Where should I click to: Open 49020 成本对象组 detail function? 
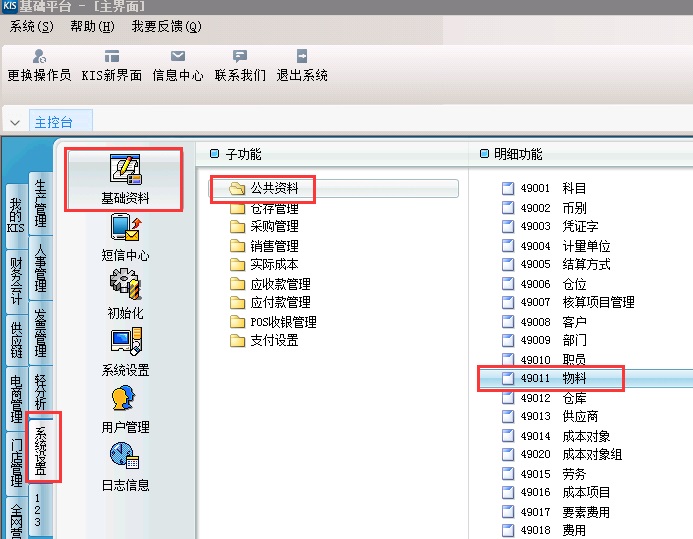(x=562, y=455)
